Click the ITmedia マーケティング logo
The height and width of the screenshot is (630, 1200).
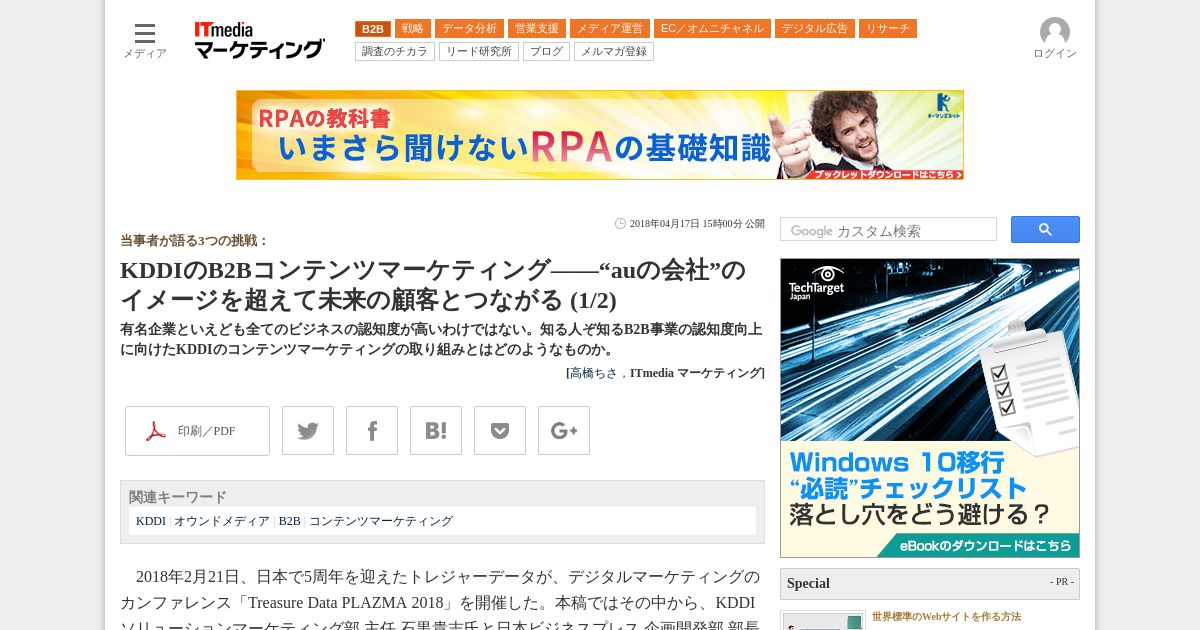point(259,40)
